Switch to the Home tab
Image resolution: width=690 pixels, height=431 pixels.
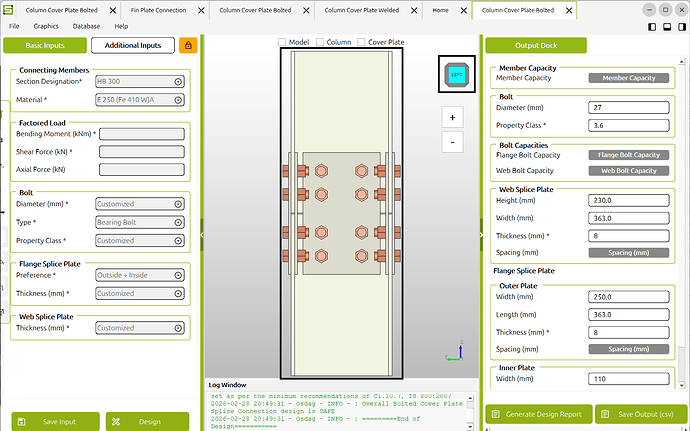tap(440, 9)
